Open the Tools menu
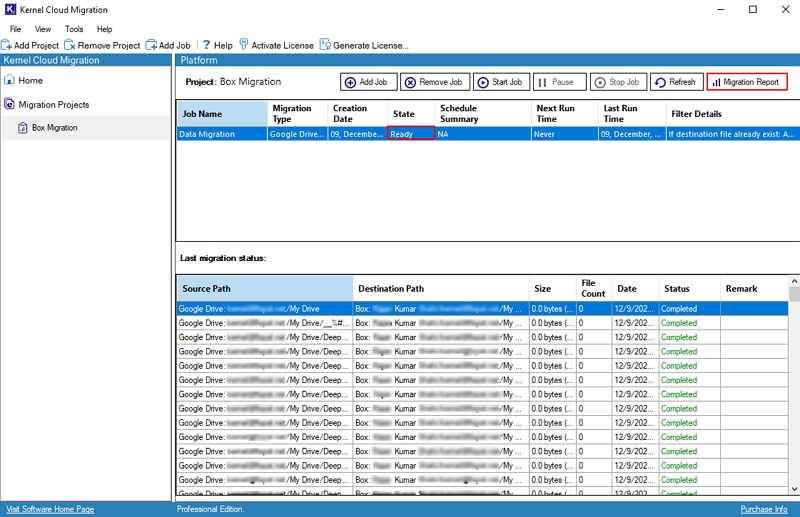The image size is (800, 517). tap(74, 29)
